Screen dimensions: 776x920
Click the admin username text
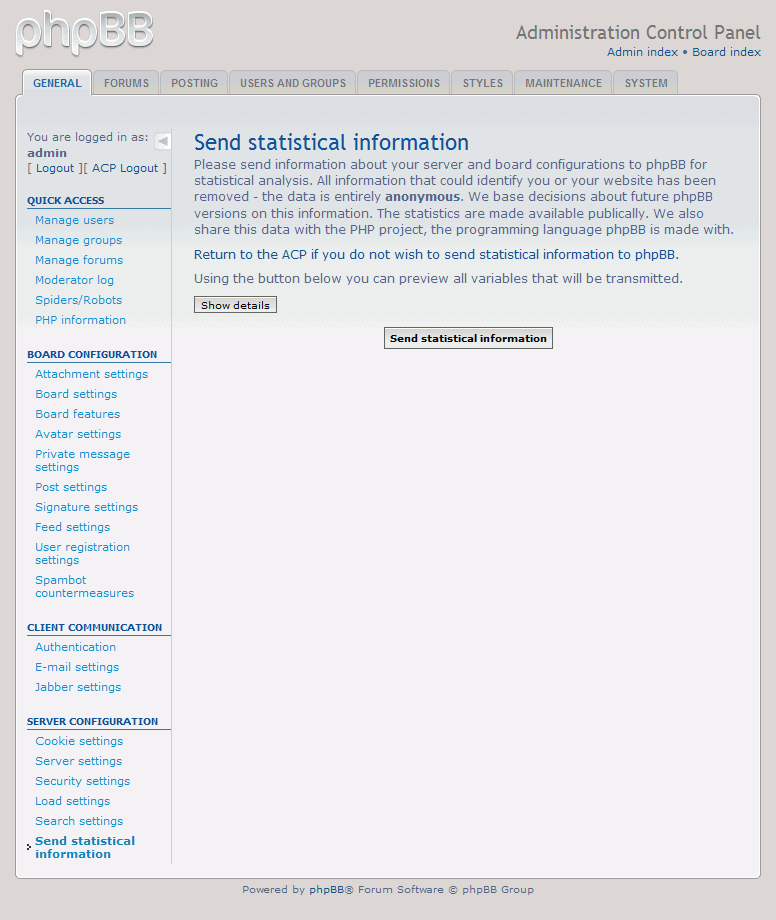click(x=47, y=153)
